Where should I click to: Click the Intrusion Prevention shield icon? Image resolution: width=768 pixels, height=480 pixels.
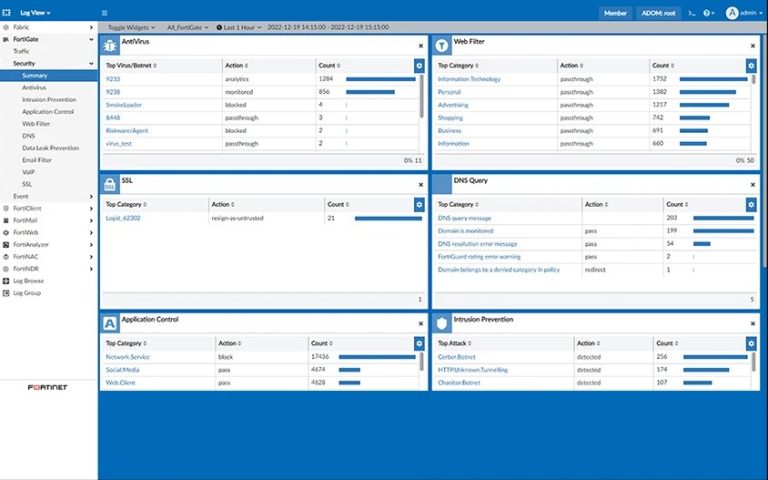(442, 324)
